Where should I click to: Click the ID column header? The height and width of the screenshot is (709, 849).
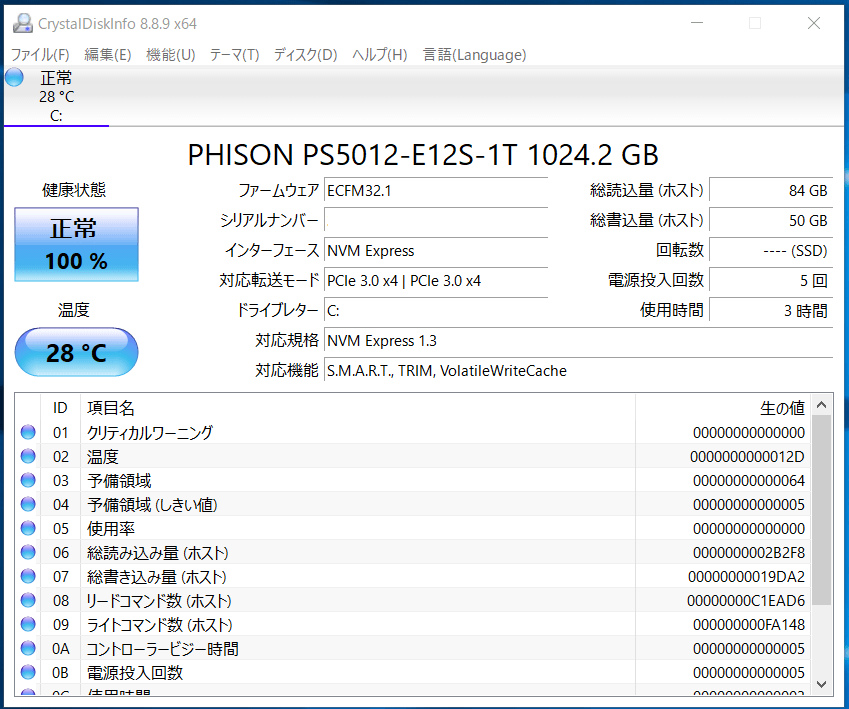pyautogui.click(x=60, y=407)
